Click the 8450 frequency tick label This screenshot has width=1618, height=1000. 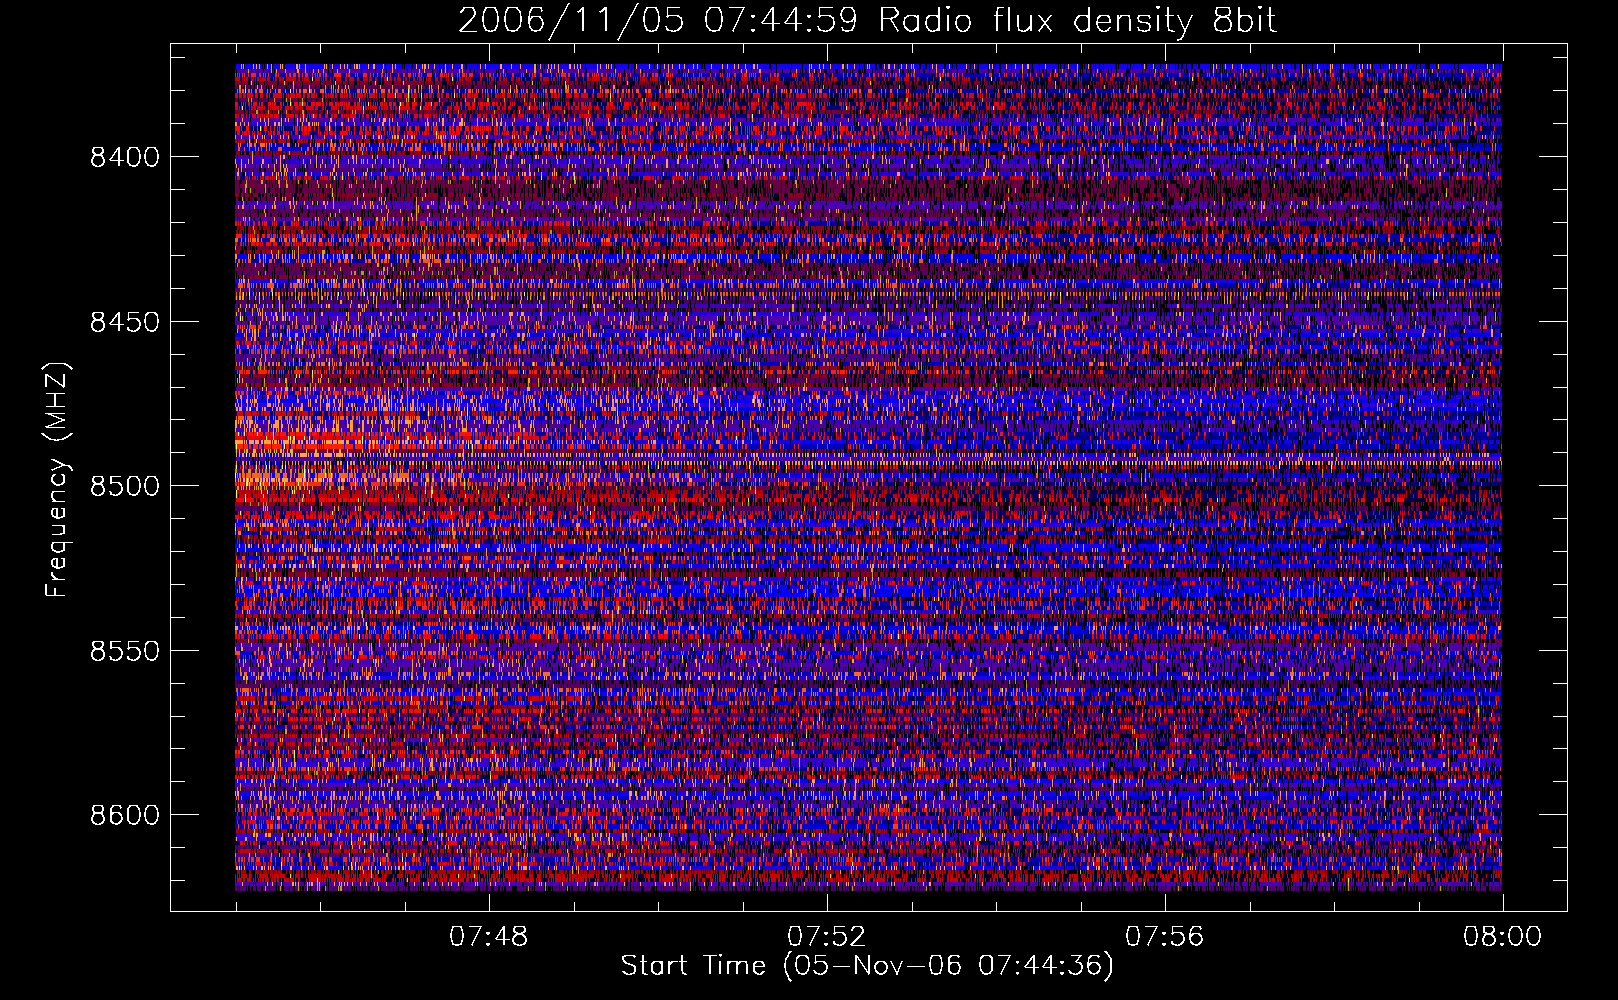[x=125, y=322]
